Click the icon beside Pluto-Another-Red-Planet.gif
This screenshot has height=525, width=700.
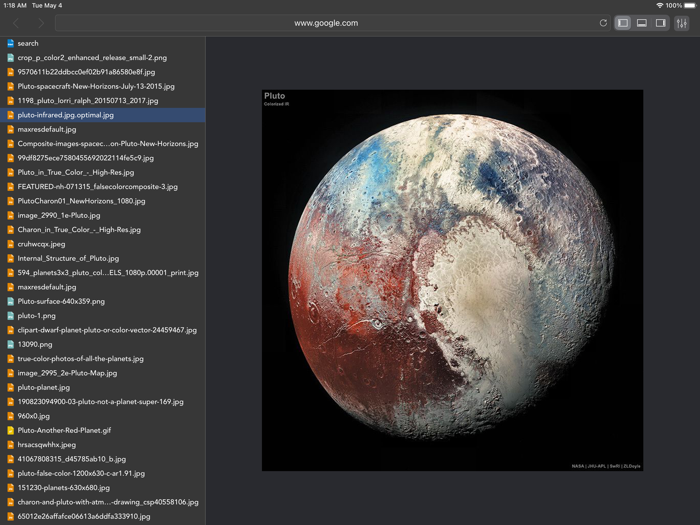click(x=11, y=430)
